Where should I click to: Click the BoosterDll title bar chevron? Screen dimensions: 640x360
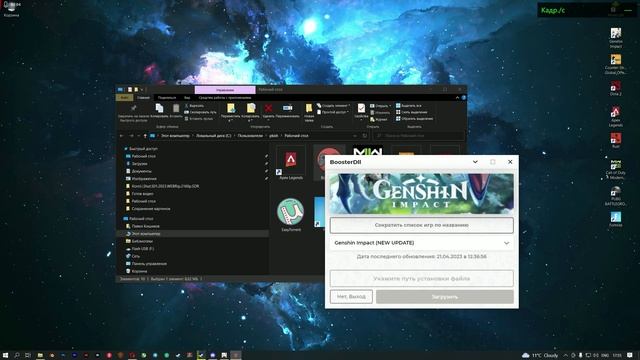tap(475, 162)
